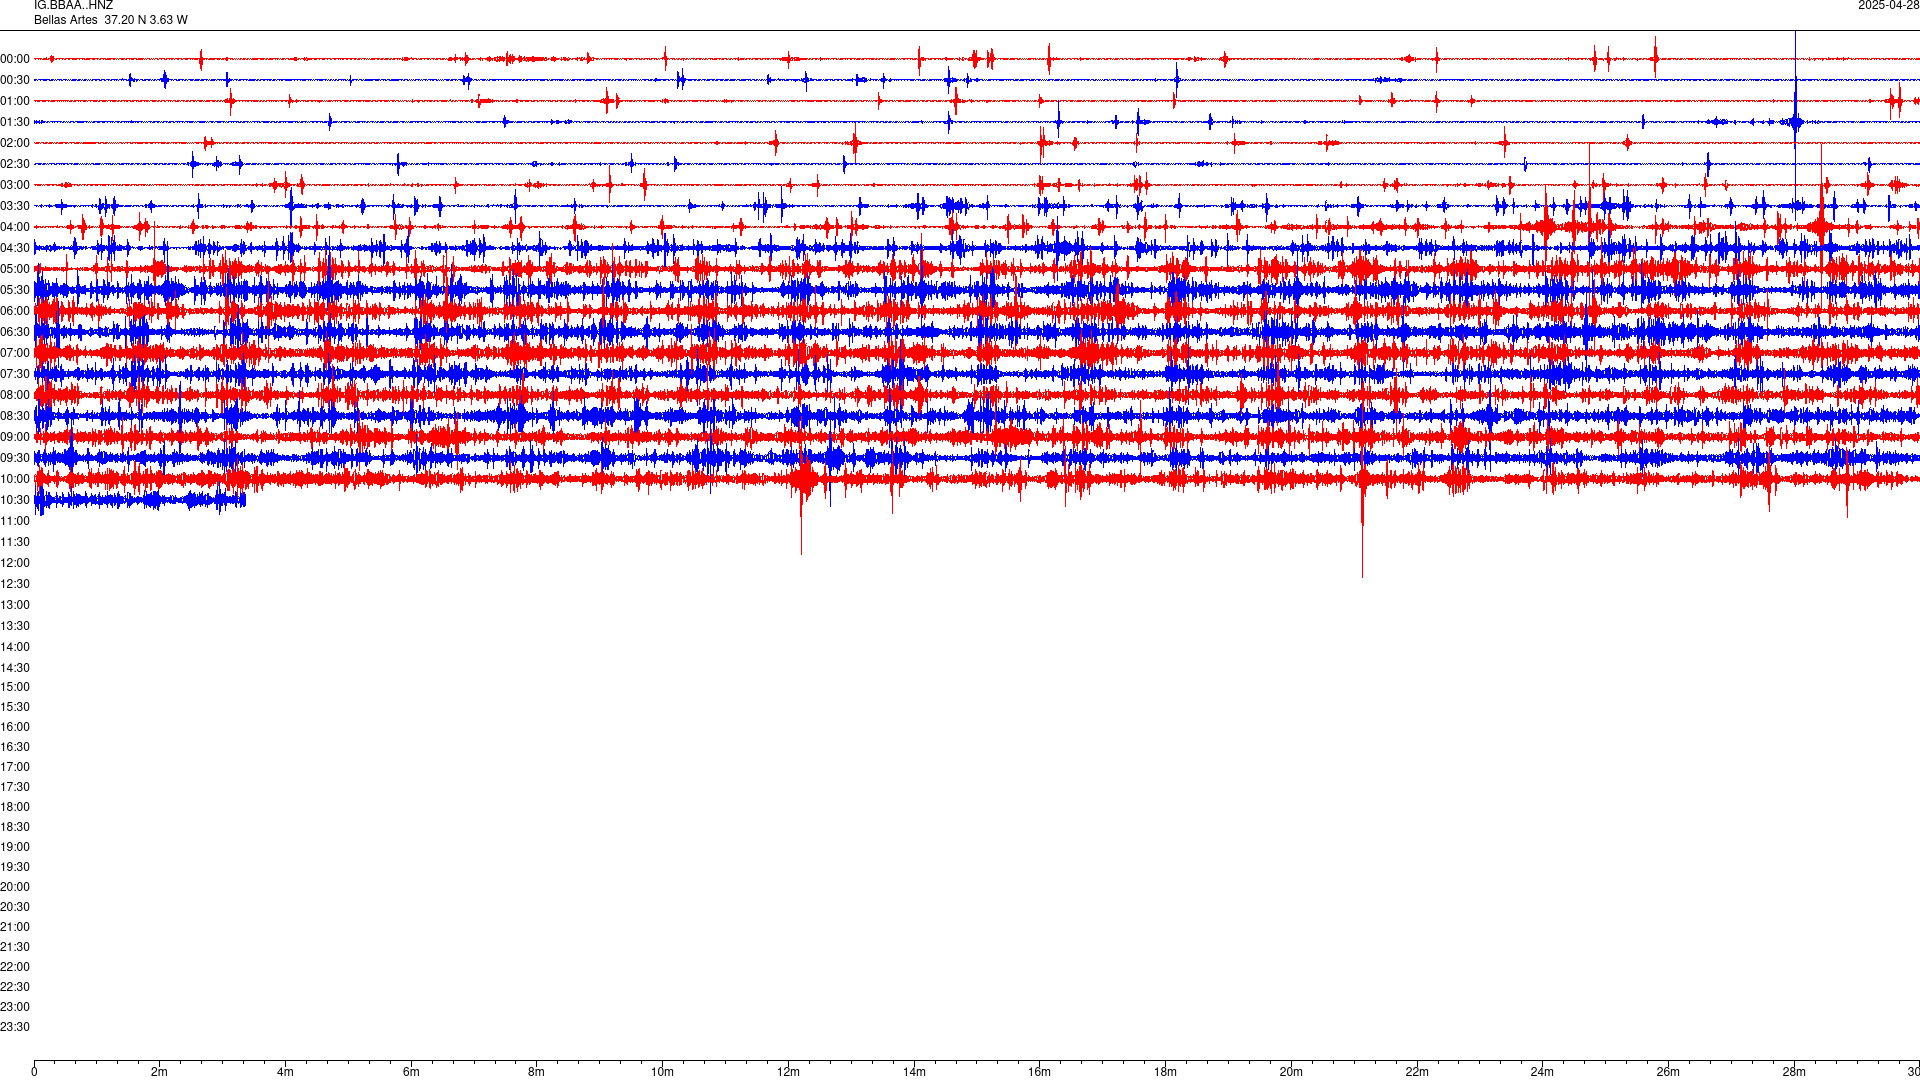The height and width of the screenshot is (1080, 1920).
Task: Click the 24m tick on the minute axis
Action: (1542, 1072)
